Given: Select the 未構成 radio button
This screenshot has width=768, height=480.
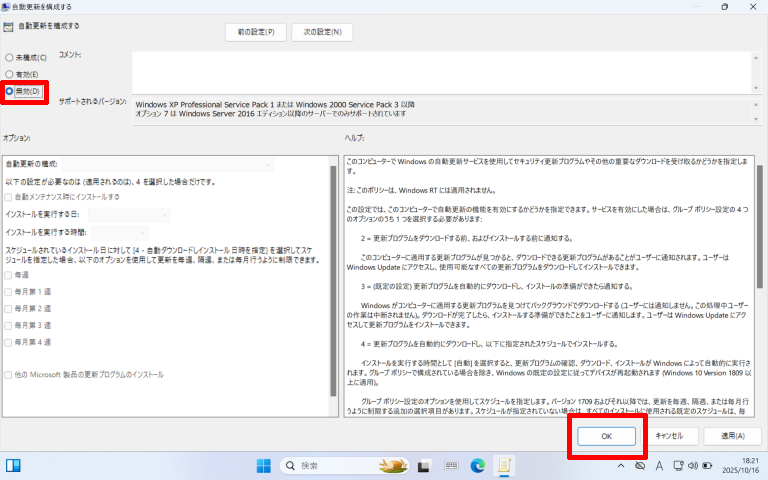Looking at the screenshot, I should (x=10, y=57).
